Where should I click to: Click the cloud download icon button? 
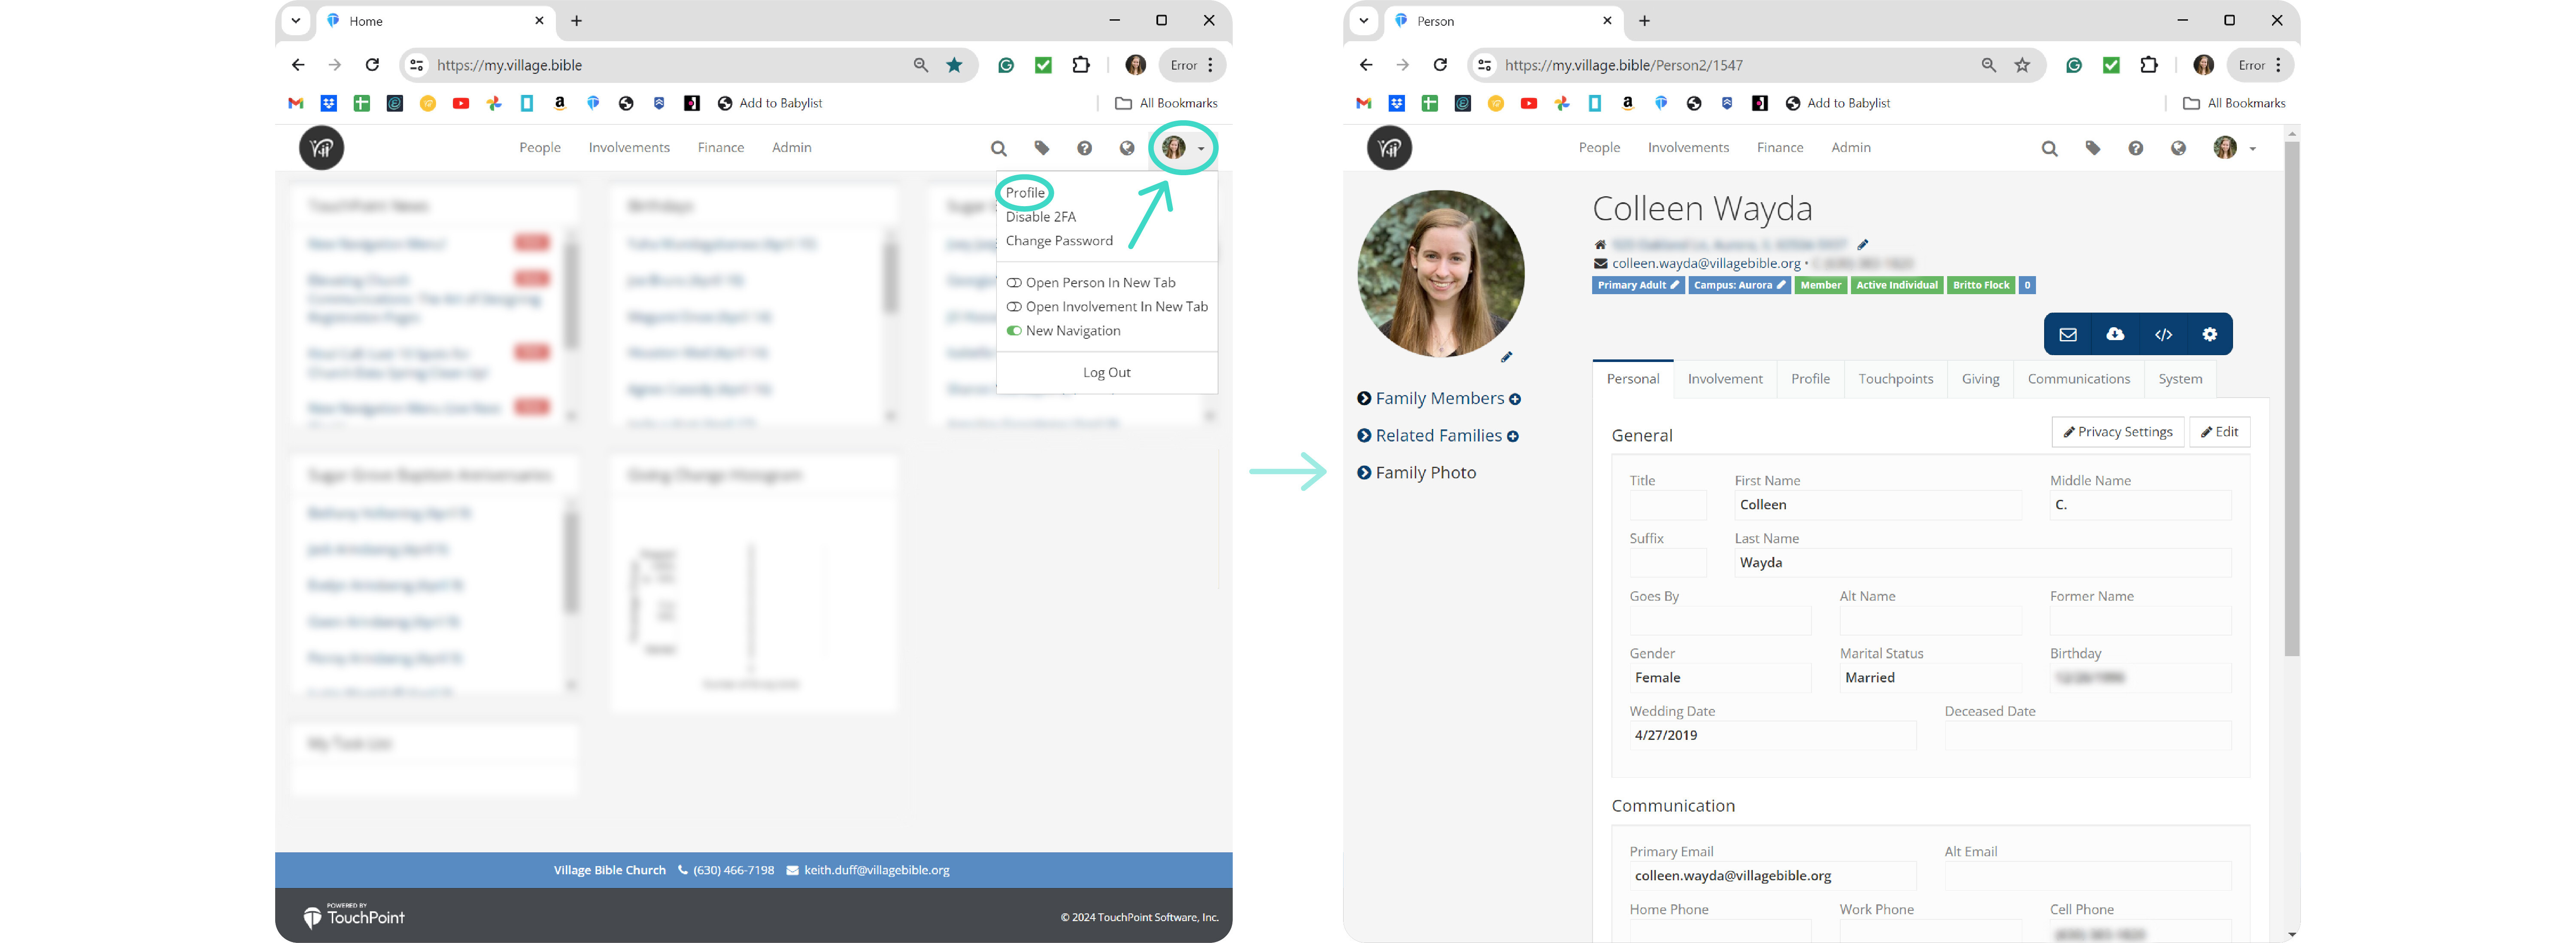click(2115, 334)
